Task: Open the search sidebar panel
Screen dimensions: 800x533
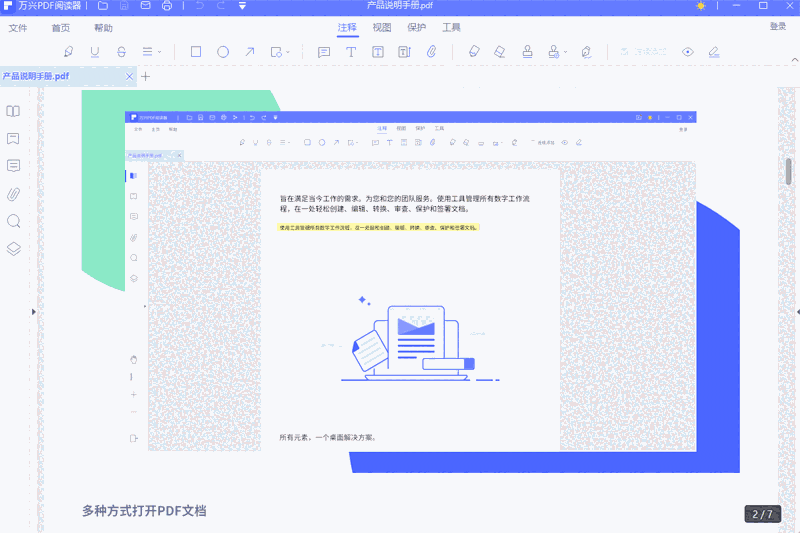Action: coord(14,221)
